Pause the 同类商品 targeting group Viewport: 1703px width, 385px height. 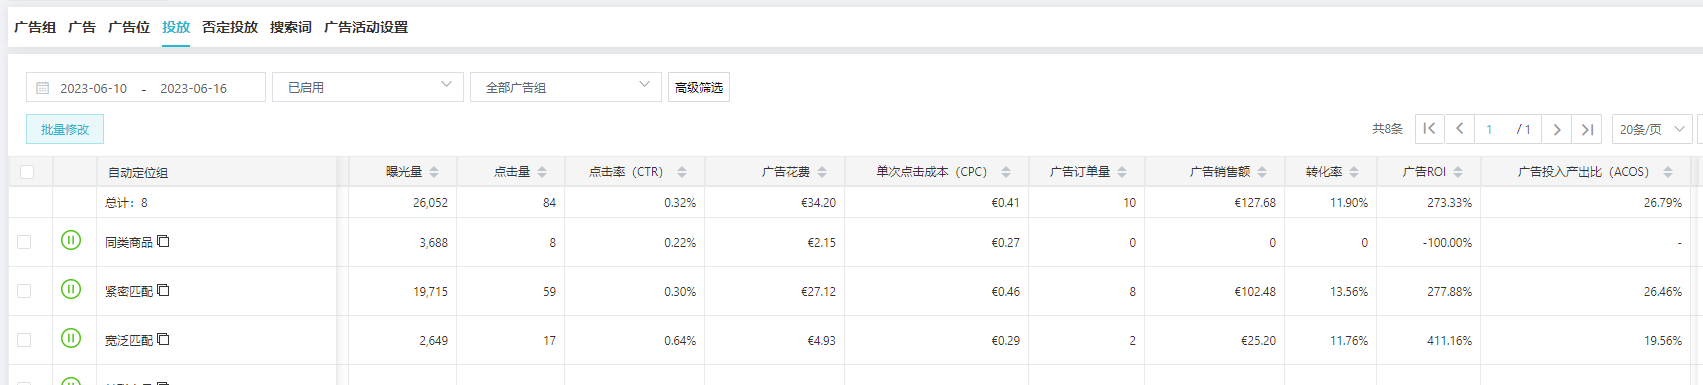(x=71, y=240)
